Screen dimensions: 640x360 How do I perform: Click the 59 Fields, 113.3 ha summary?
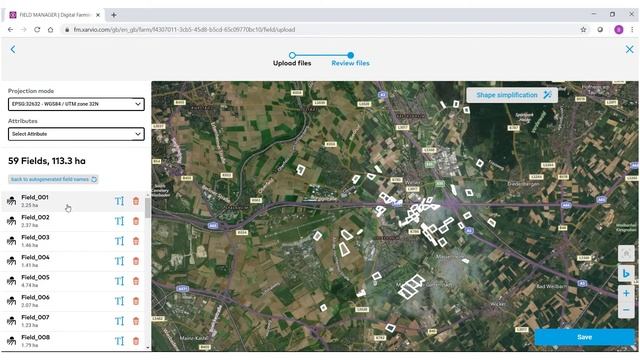(47, 161)
